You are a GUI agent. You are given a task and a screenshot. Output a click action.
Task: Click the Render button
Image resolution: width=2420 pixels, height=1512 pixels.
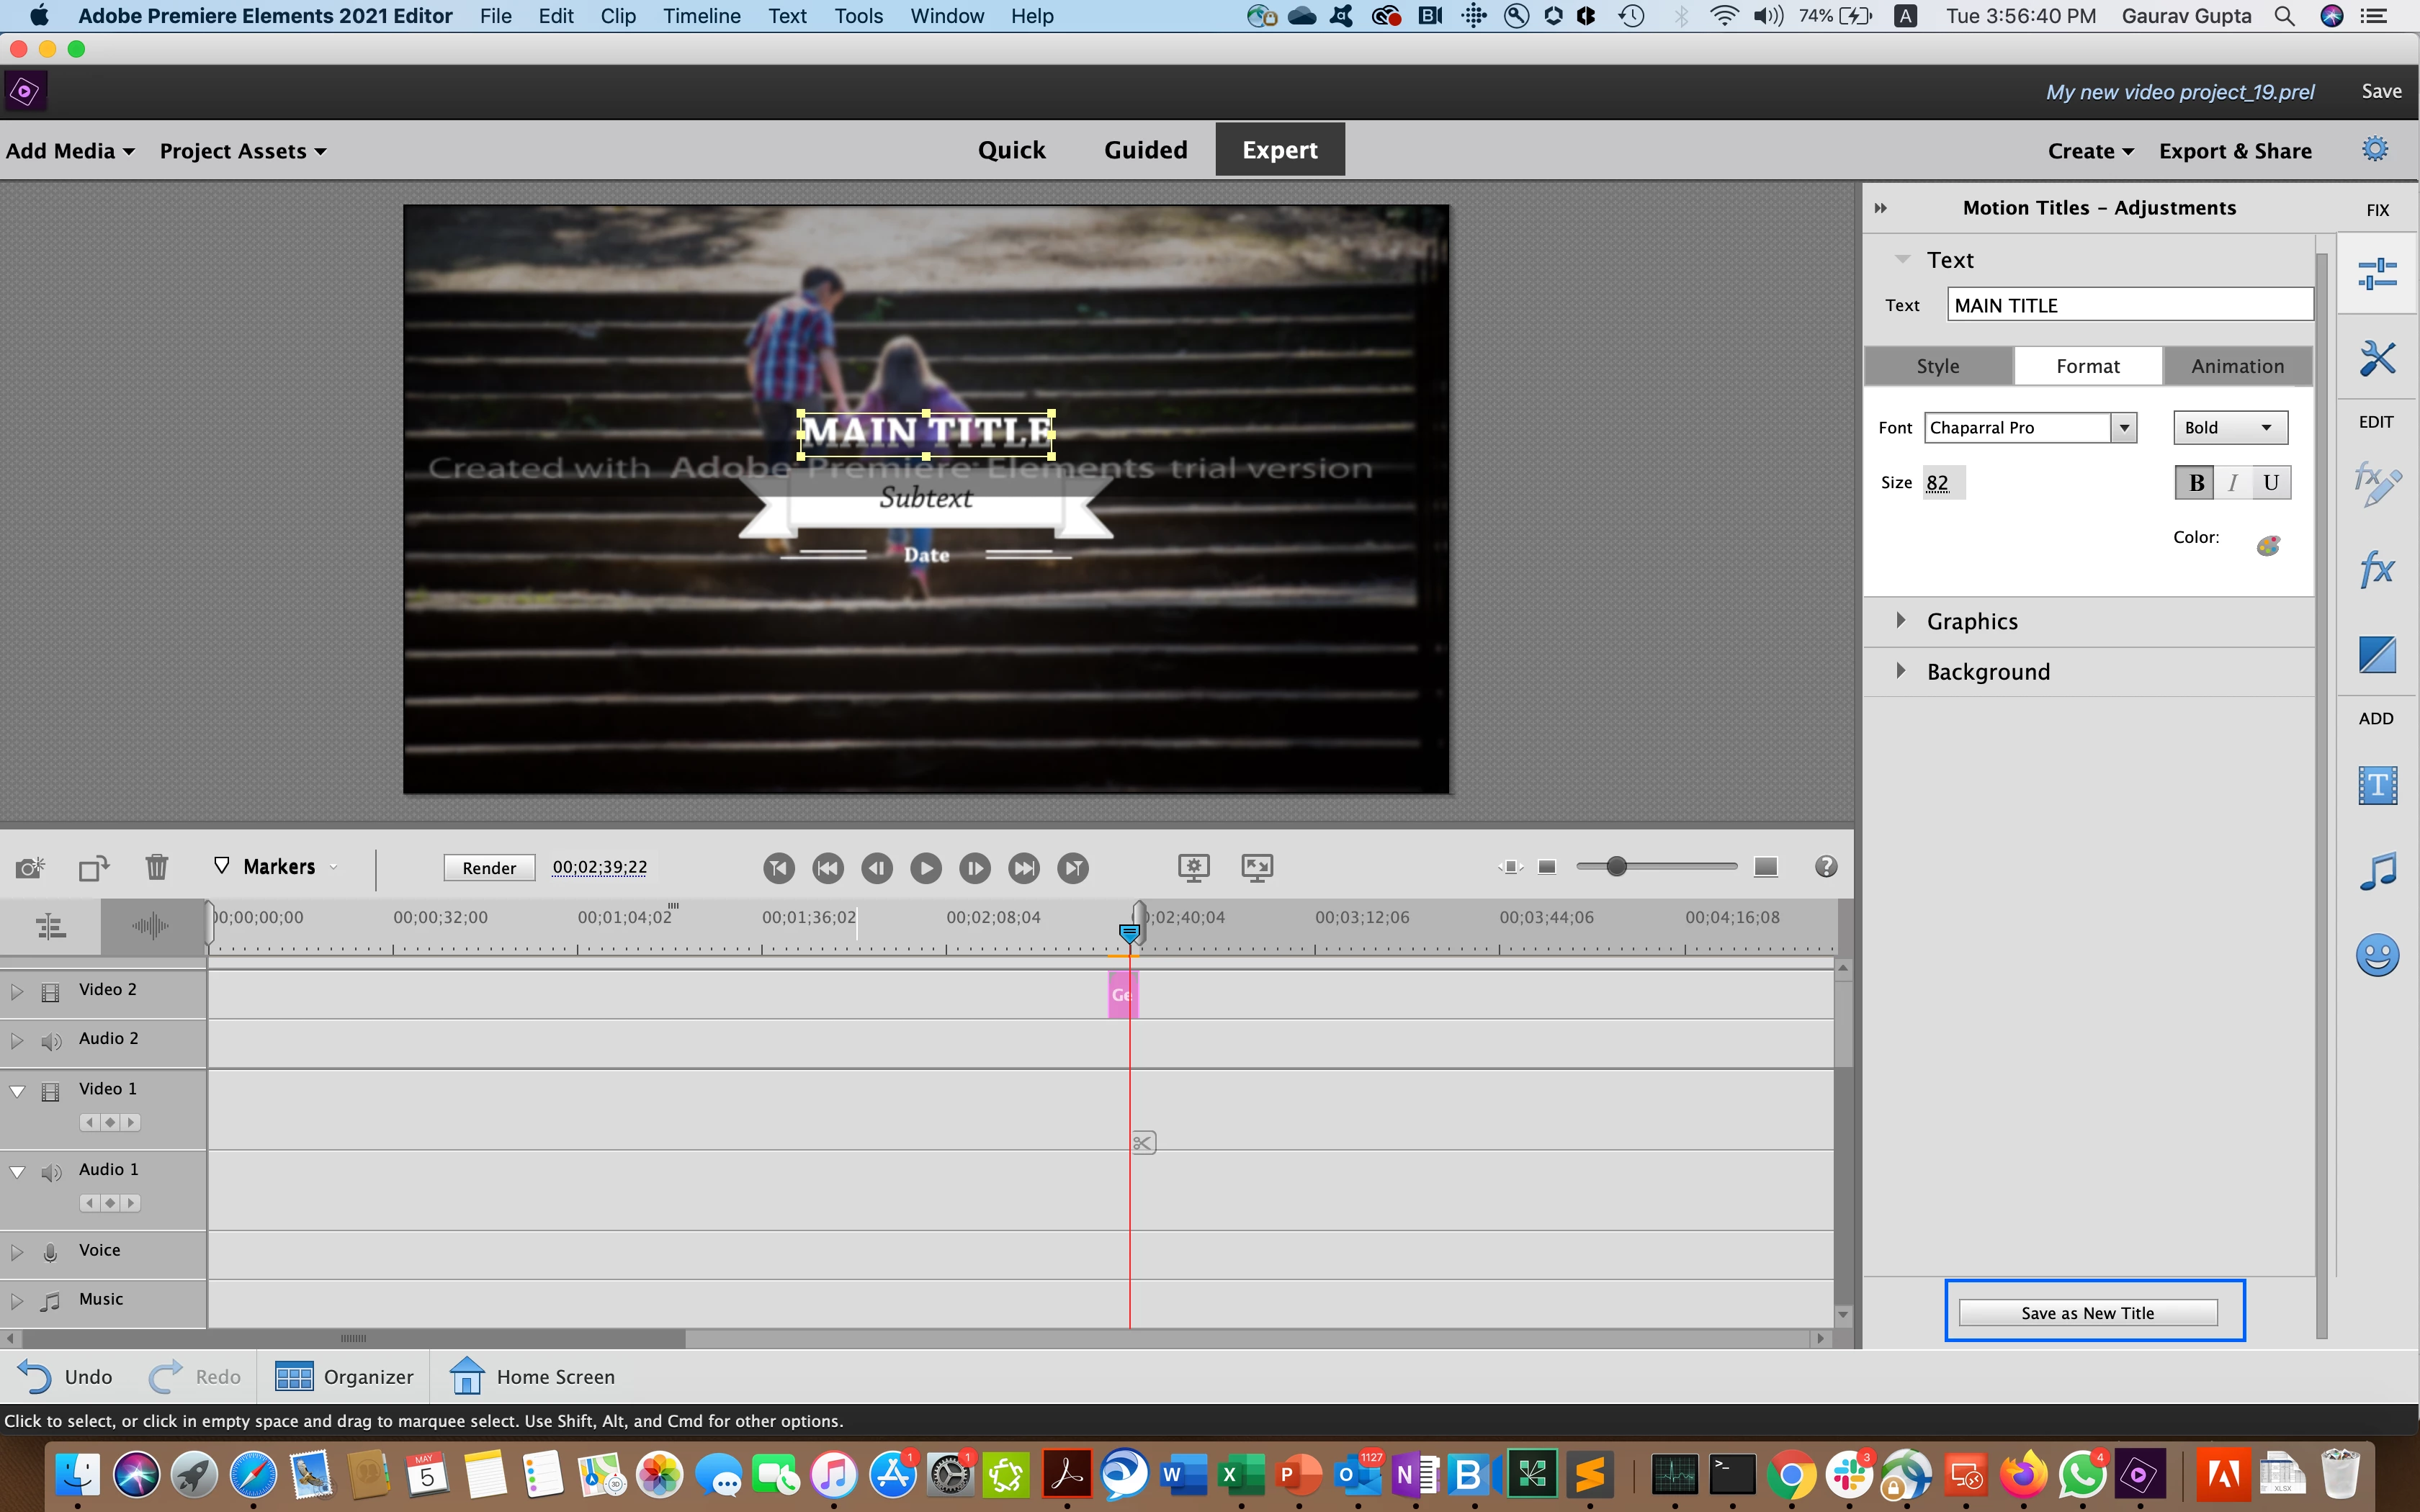pyautogui.click(x=489, y=868)
